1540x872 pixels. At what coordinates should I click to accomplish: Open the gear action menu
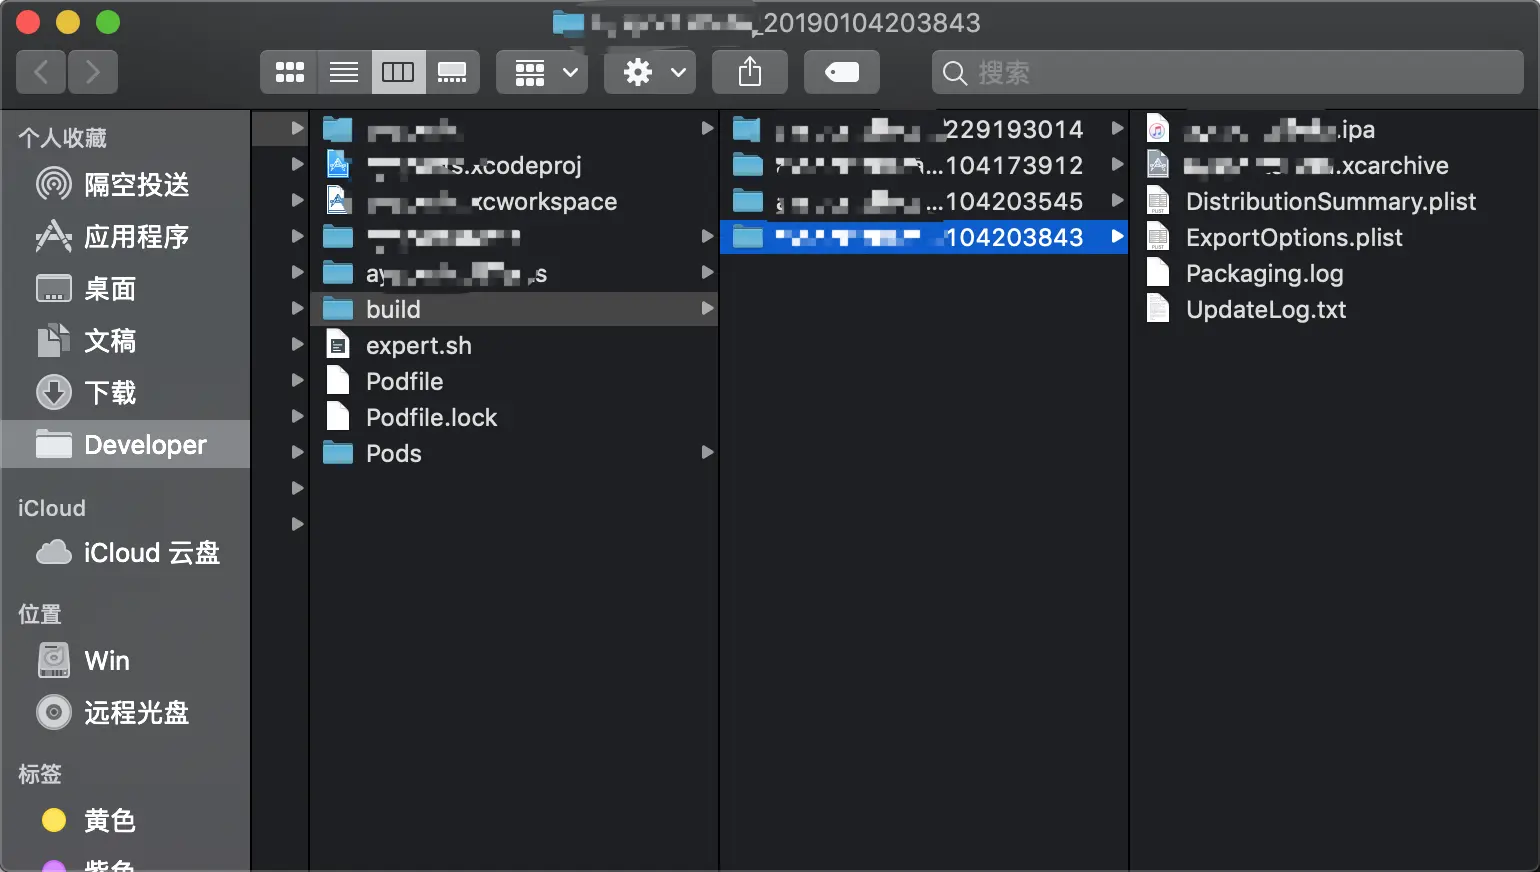pos(650,72)
